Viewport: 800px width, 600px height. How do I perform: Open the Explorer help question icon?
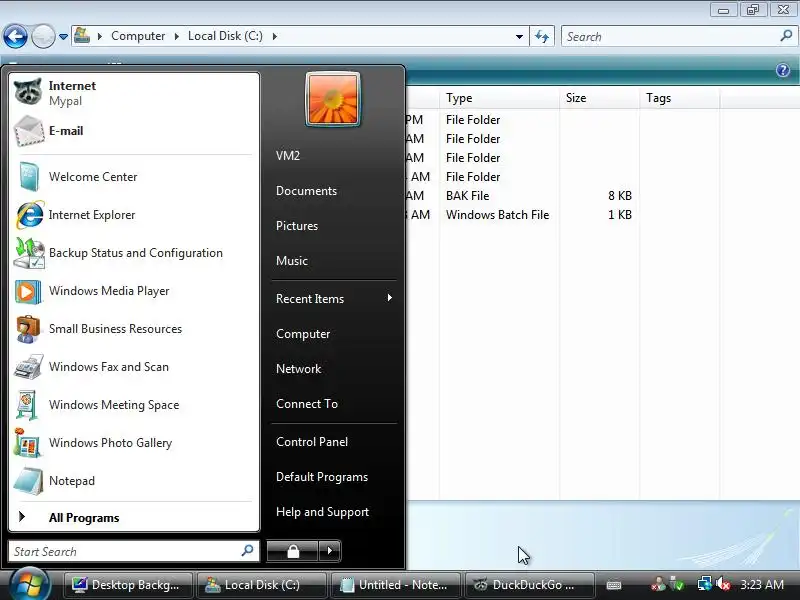coord(783,70)
